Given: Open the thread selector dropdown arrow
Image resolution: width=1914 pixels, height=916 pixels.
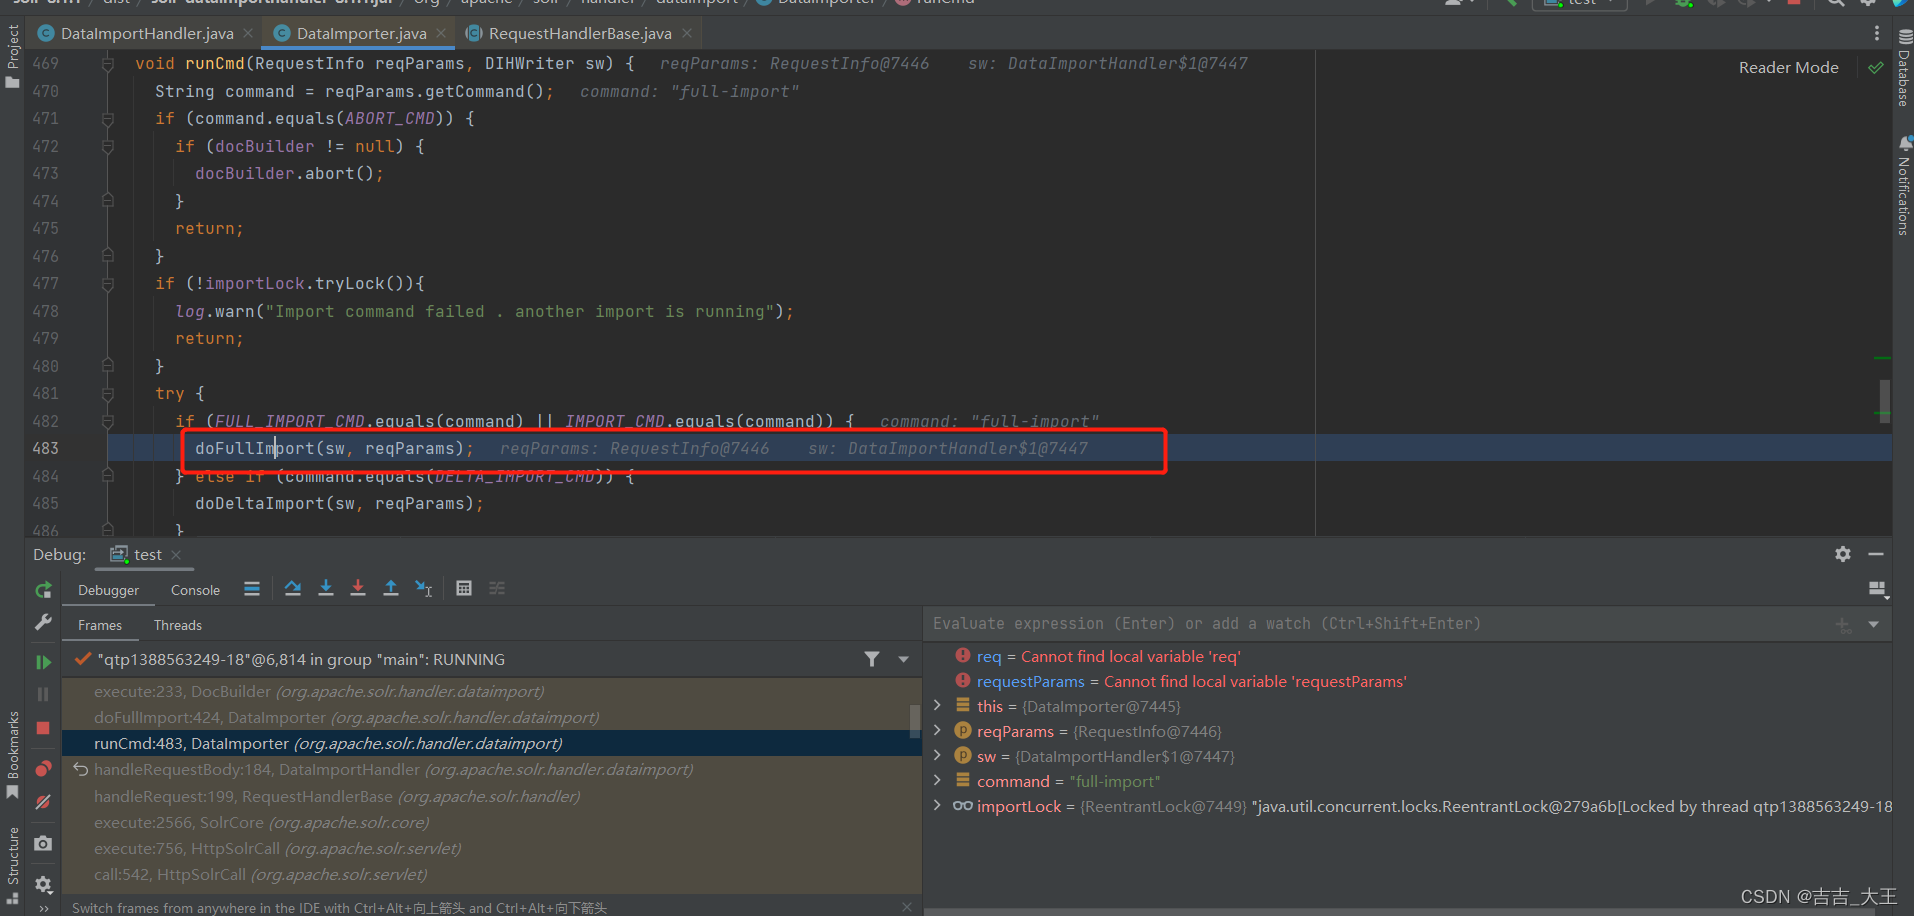Looking at the screenshot, I should [904, 659].
